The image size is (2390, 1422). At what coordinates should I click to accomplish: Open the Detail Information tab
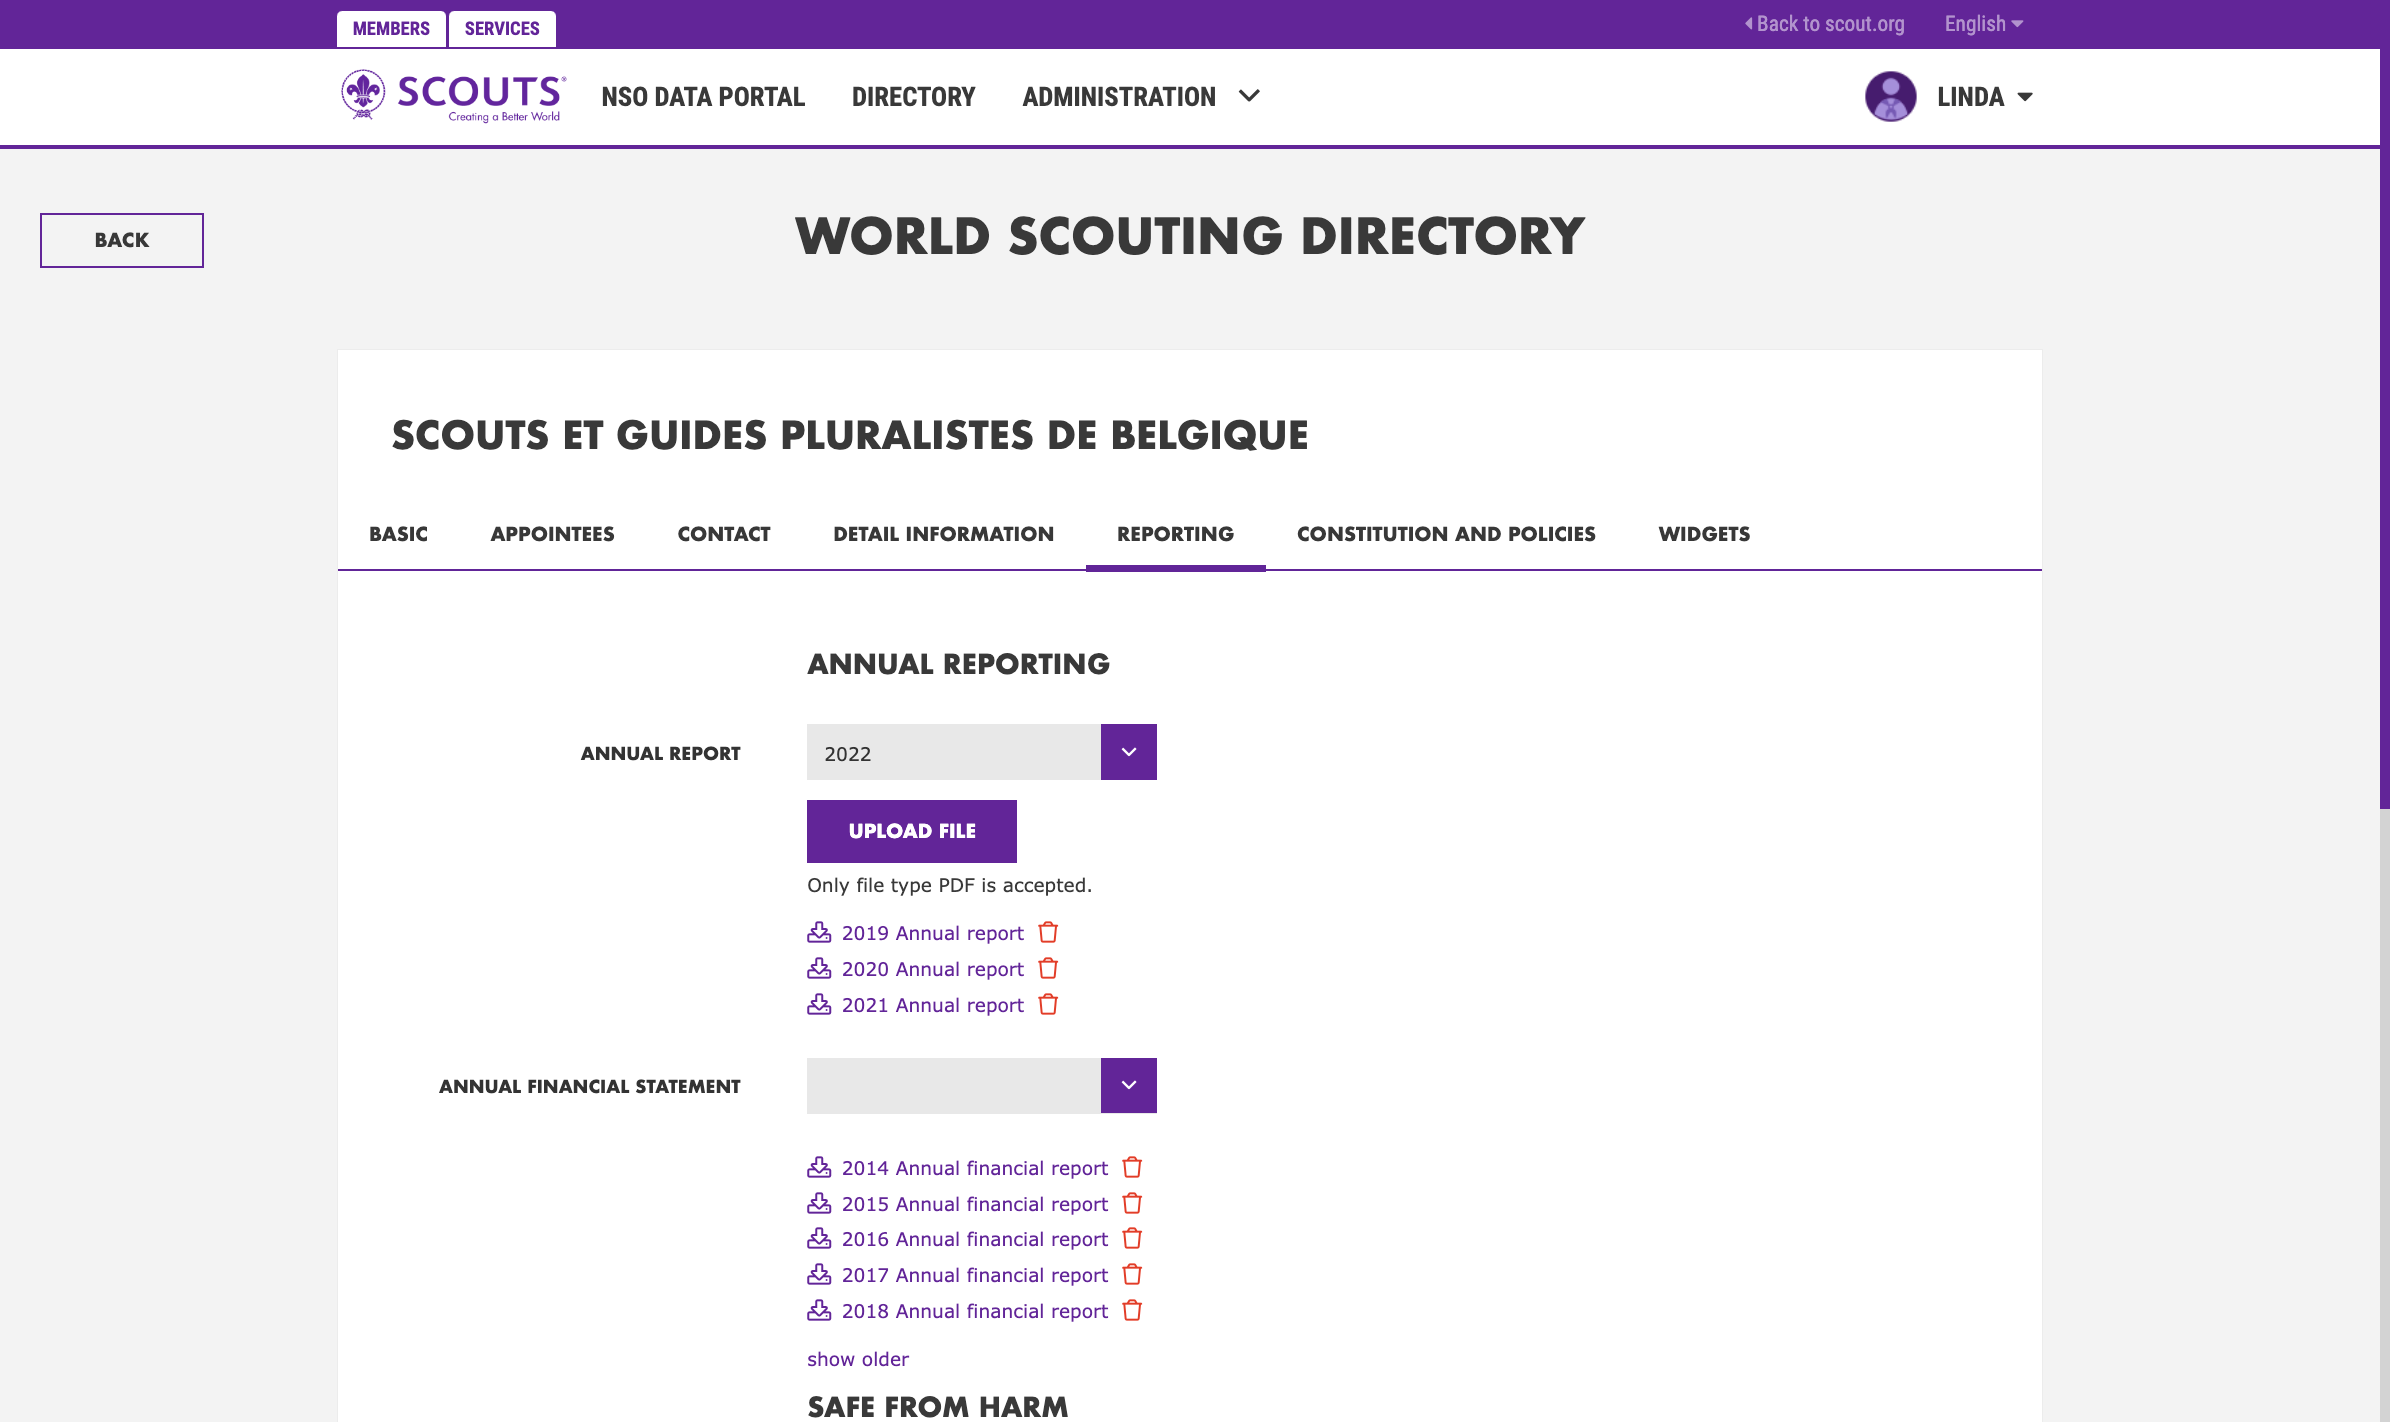(943, 534)
